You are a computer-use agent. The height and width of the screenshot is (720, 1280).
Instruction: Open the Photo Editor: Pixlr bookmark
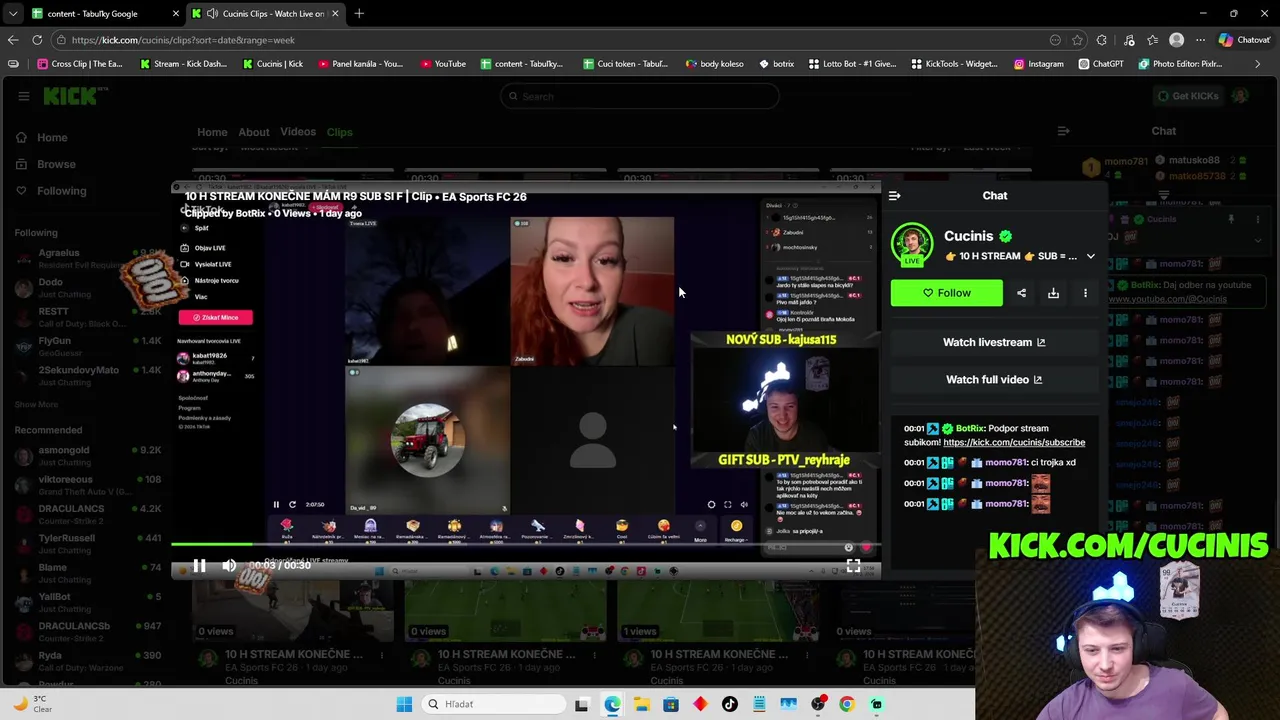[1180, 64]
